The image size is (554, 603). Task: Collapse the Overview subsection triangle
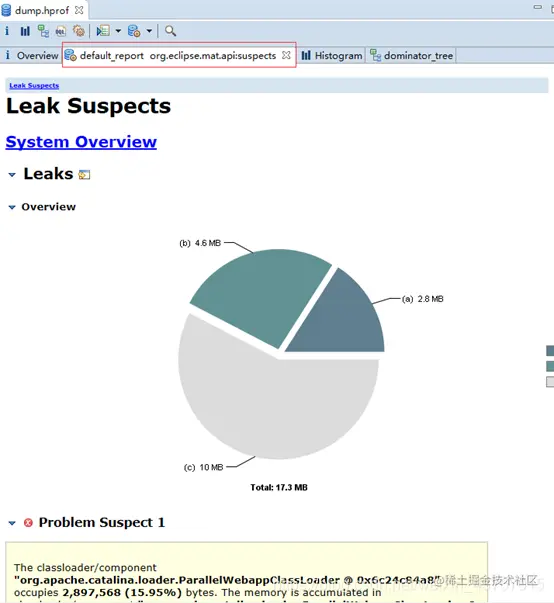coord(12,207)
